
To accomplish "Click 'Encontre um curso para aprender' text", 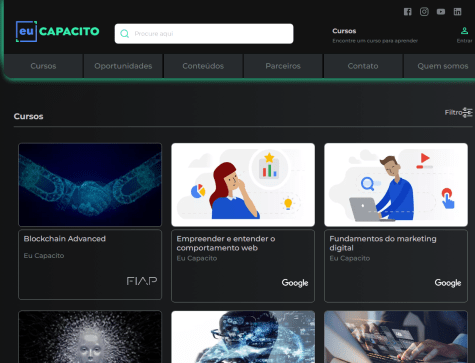I will (x=375, y=41).
